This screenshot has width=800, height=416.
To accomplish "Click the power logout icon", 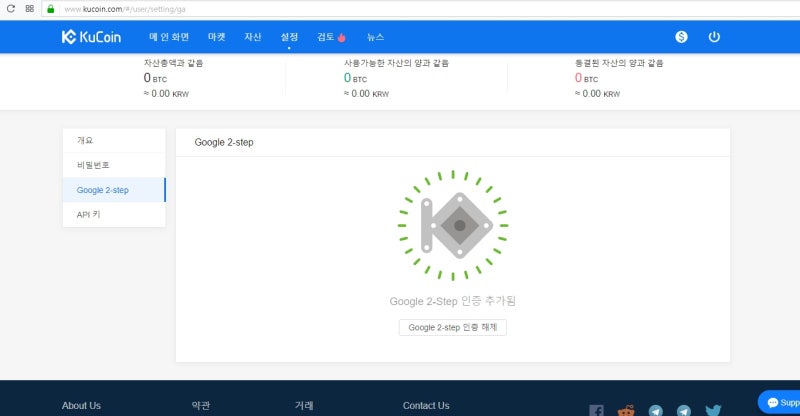I will pyautogui.click(x=714, y=37).
